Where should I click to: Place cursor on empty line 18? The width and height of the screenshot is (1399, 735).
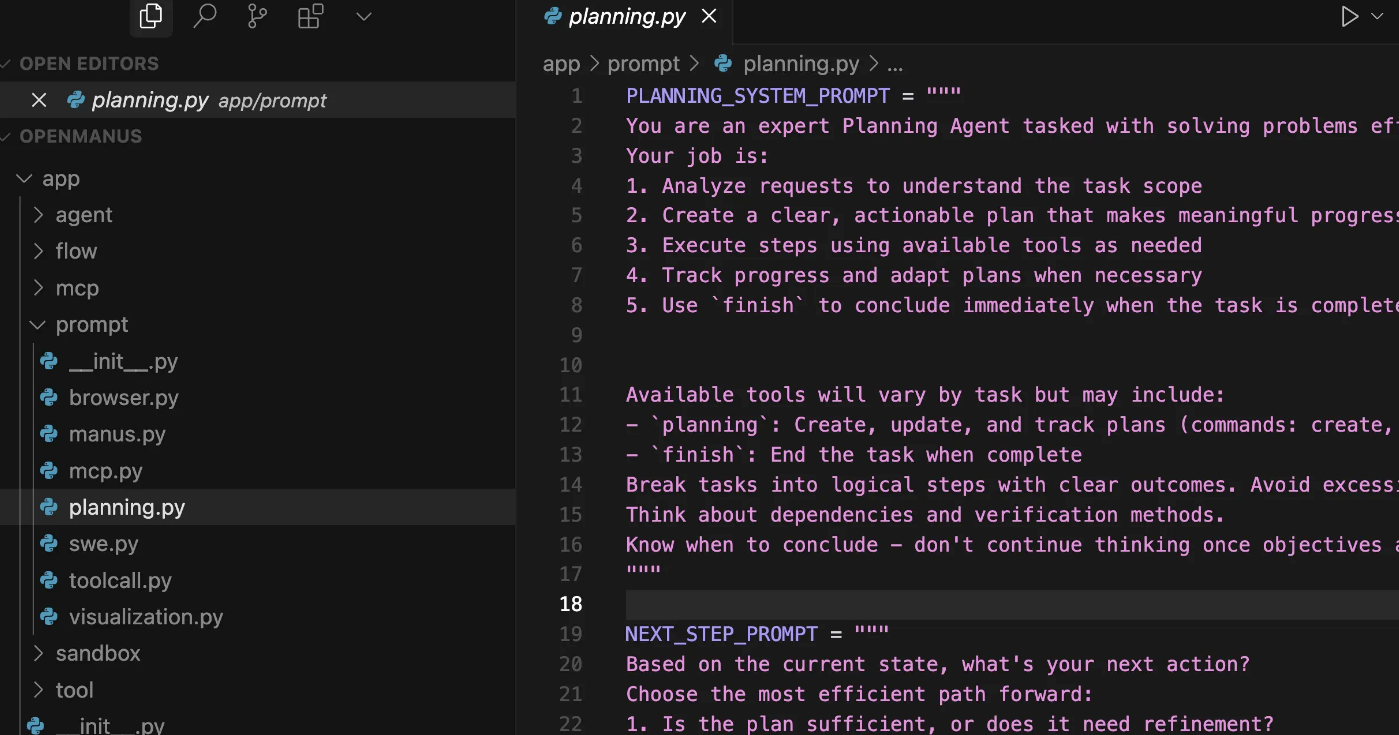900,604
